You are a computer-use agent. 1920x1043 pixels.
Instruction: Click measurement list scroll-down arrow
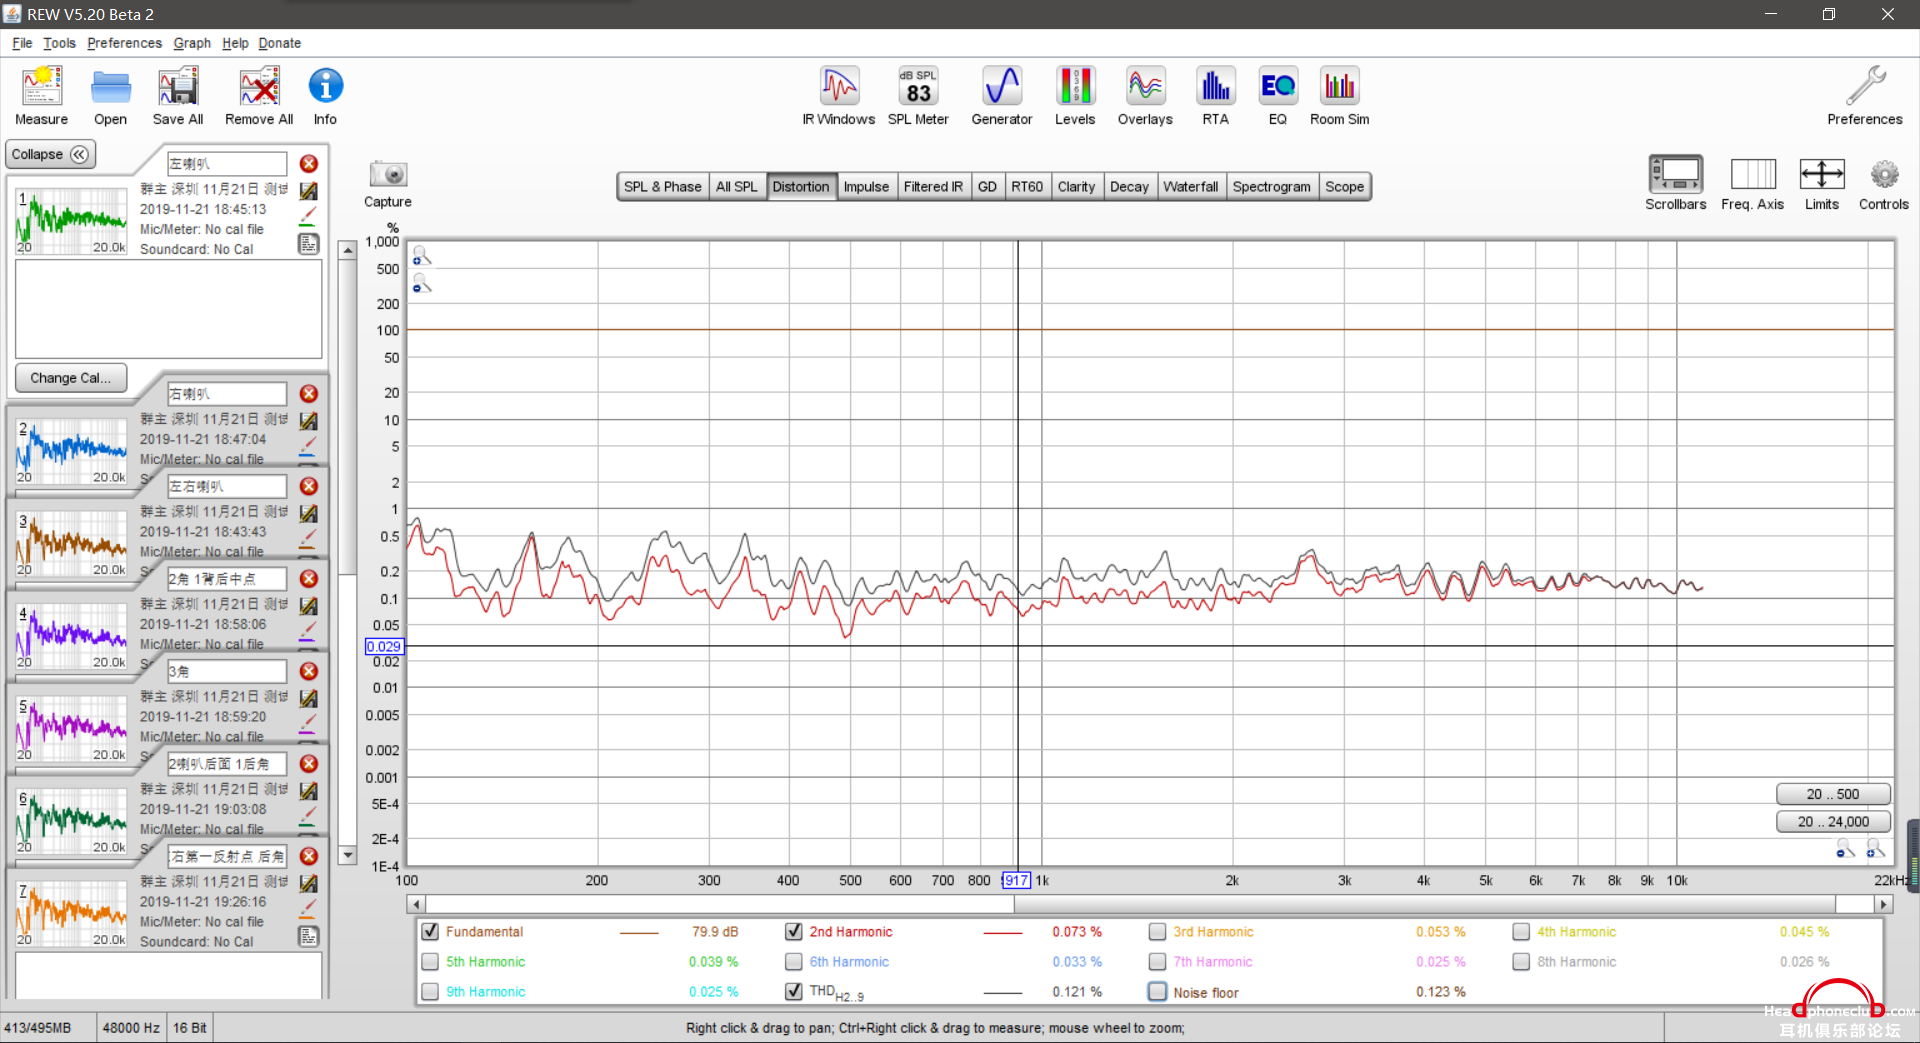pos(348,855)
